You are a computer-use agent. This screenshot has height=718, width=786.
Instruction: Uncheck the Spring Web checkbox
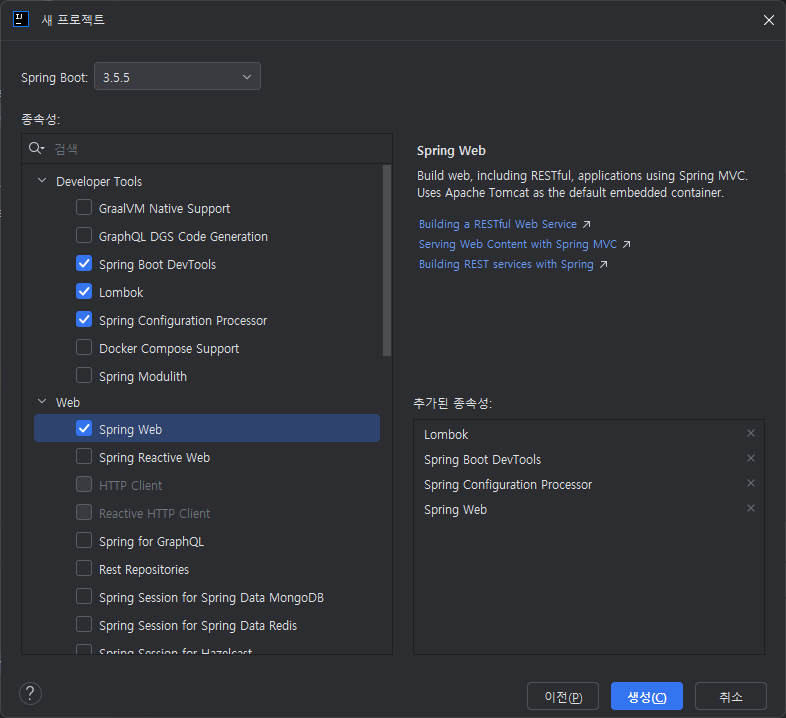coord(84,428)
